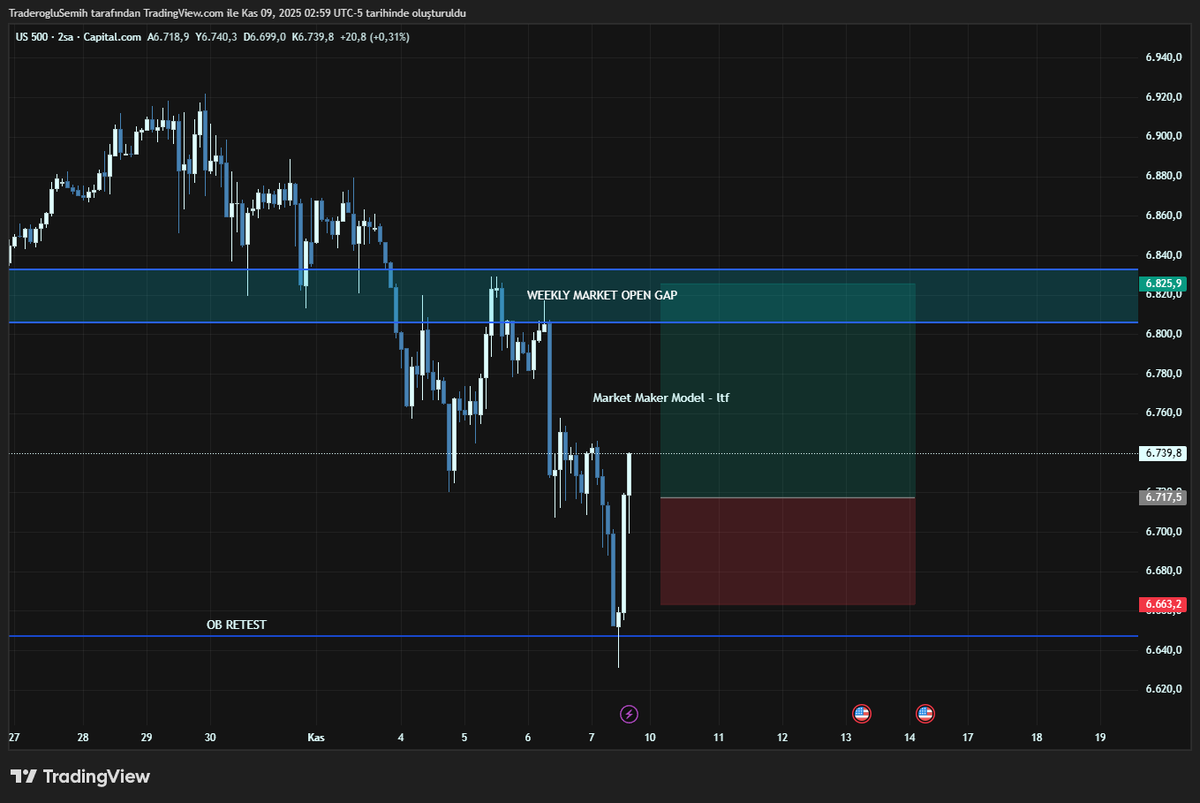The width and height of the screenshot is (1200, 803).
Task: Click price axis label 6.760,0
Action: coord(1164,413)
